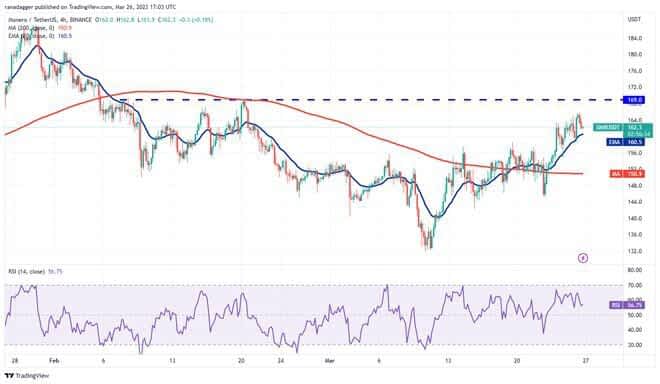
Task: Open the USDT currency label on price axis
Action: pyautogui.click(x=634, y=19)
